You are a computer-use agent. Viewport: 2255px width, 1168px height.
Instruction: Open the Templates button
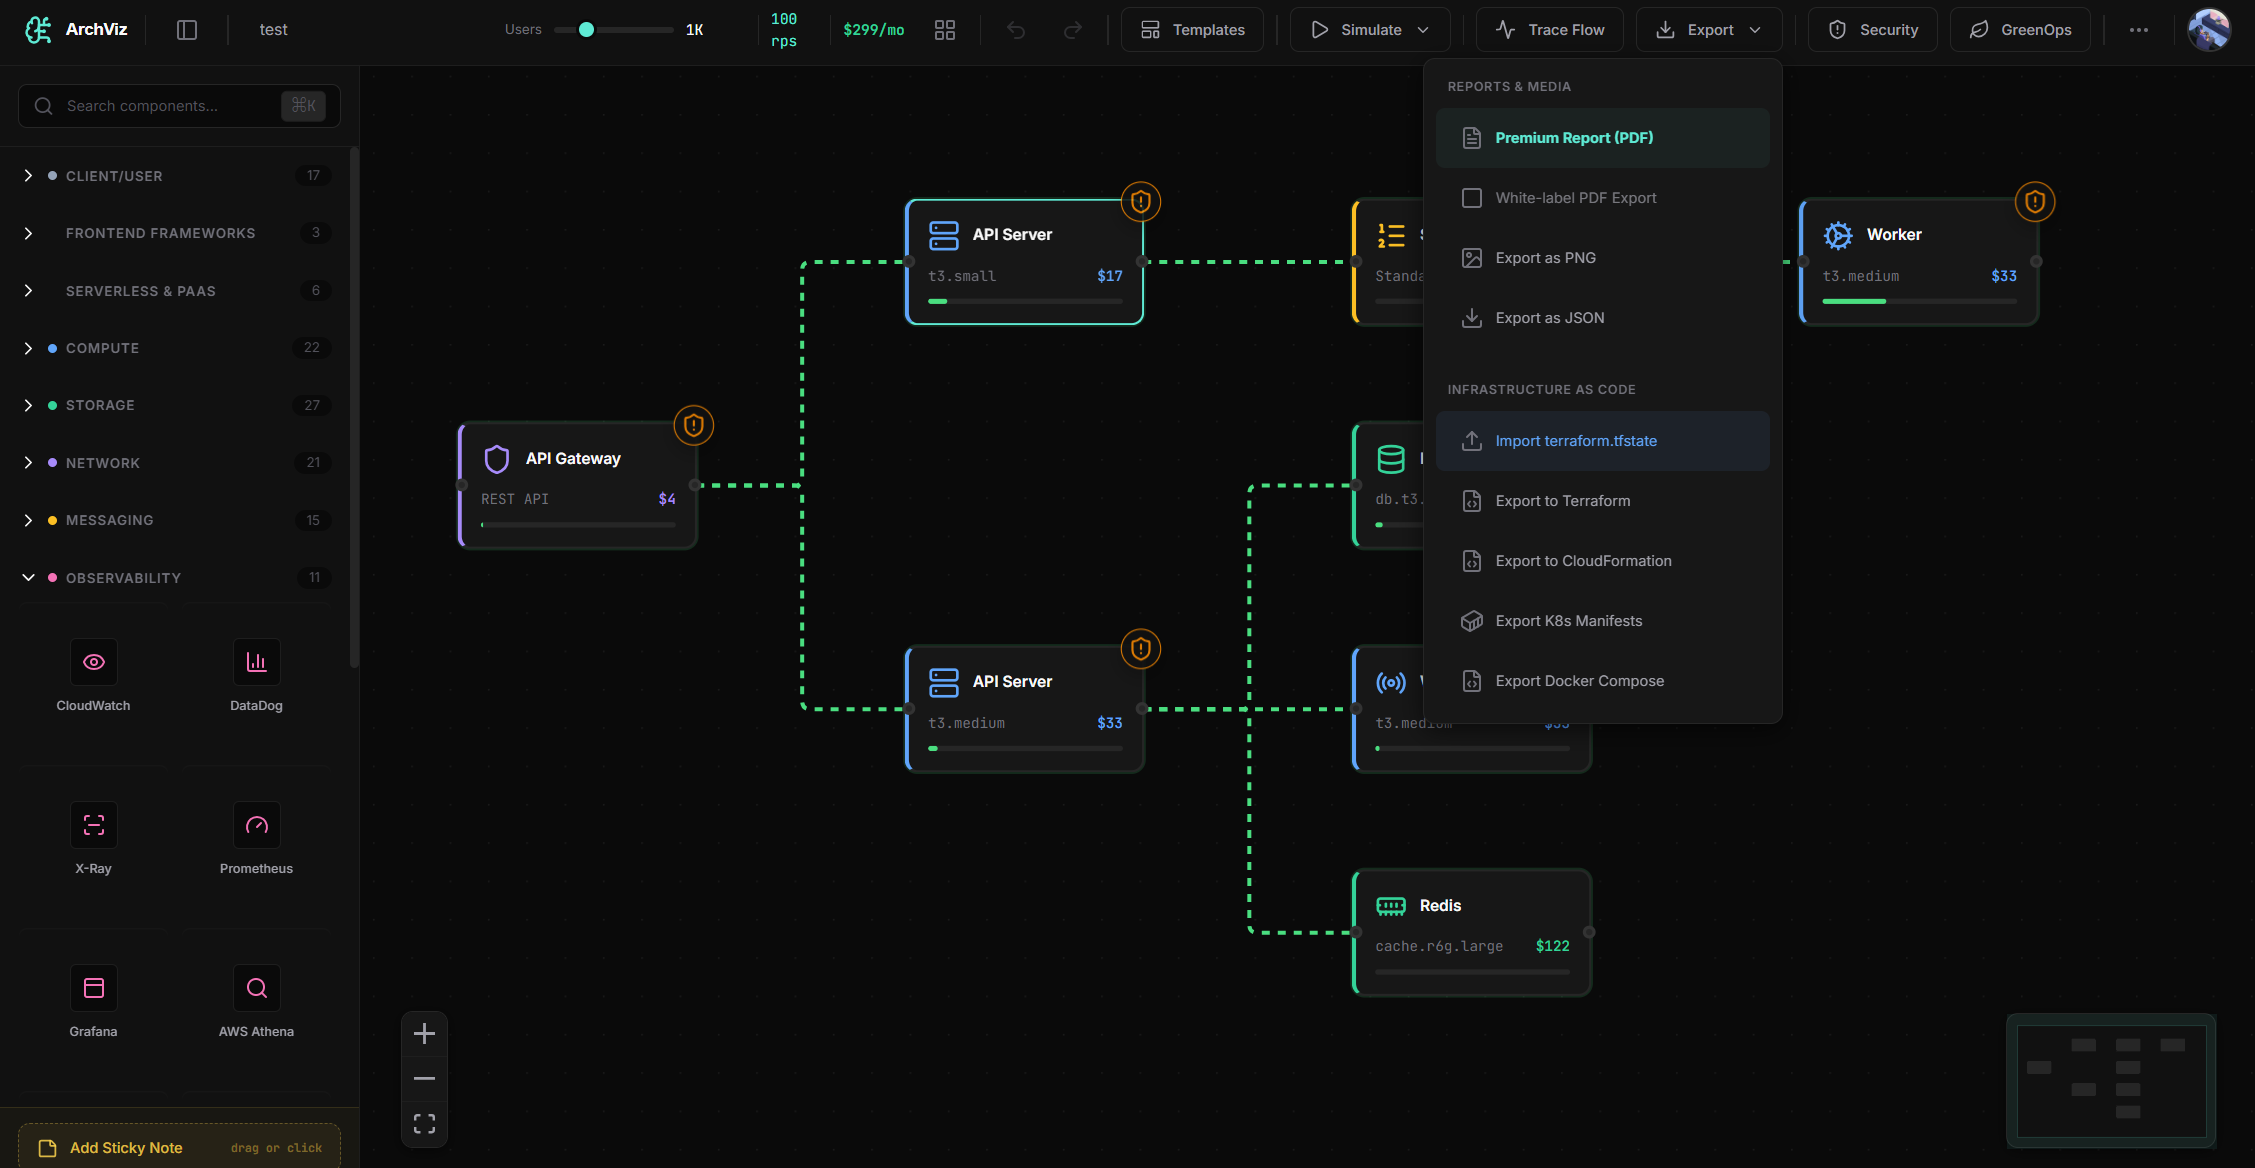click(1192, 30)
